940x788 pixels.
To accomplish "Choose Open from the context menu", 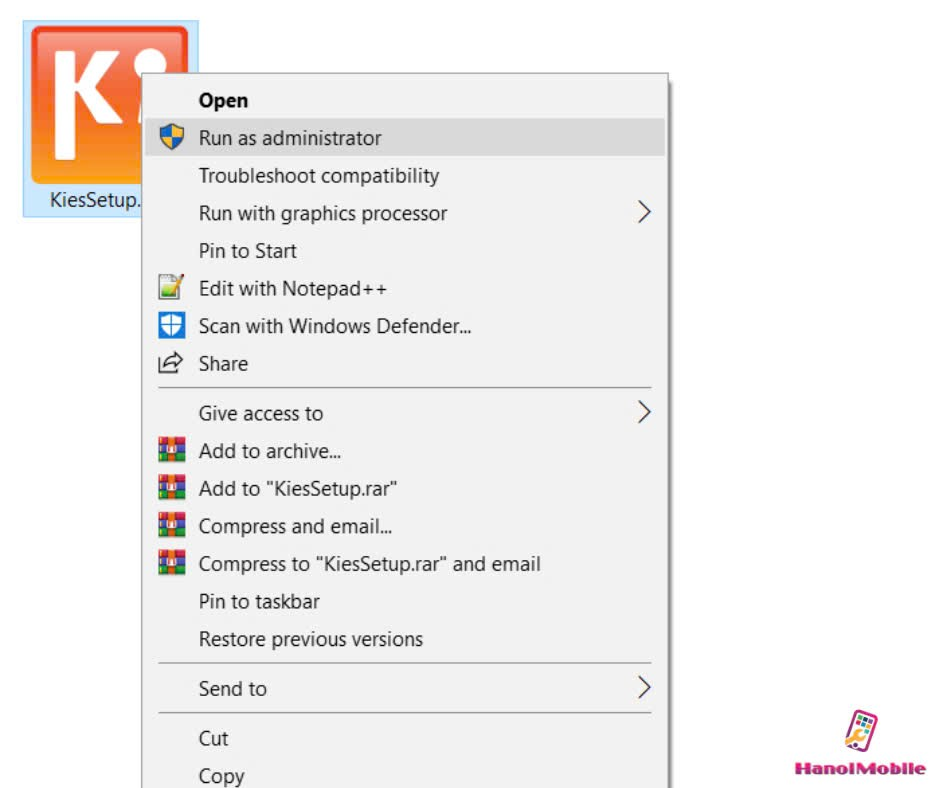I will click(x=405, y=100).
